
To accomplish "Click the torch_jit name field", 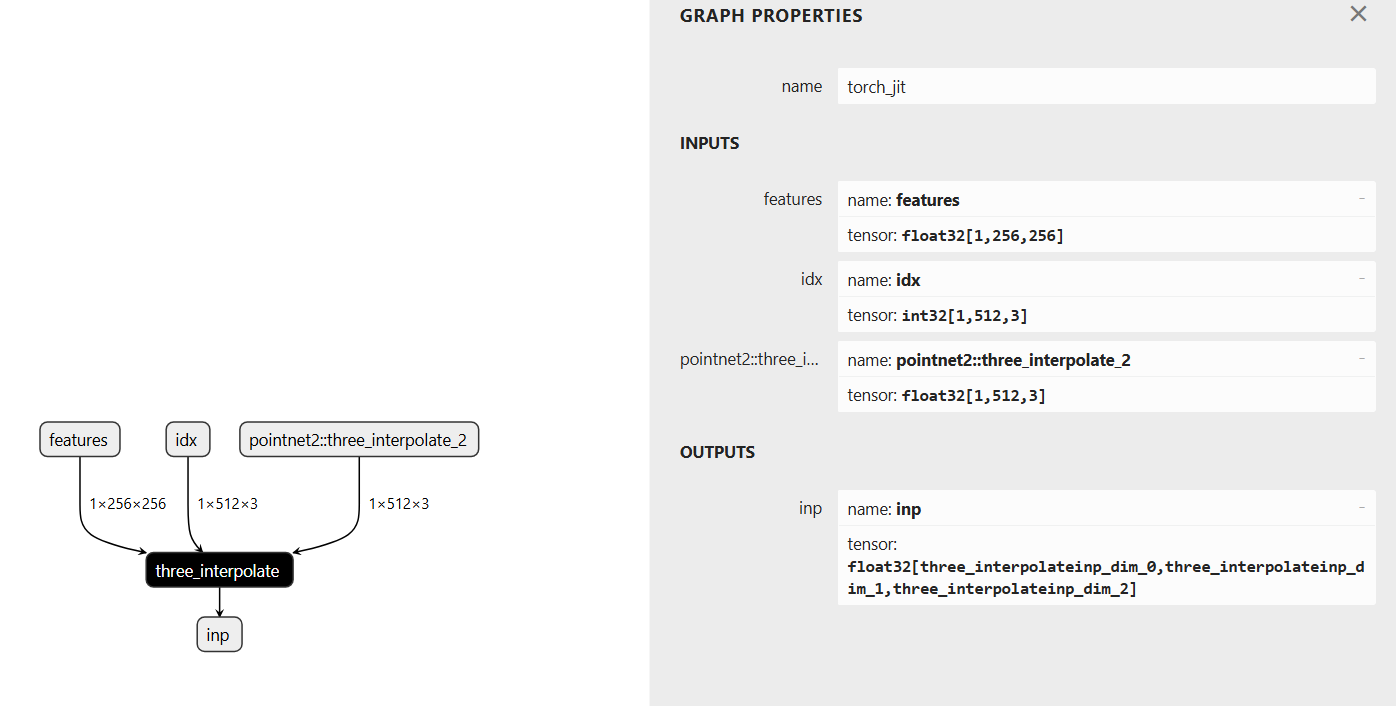I will click(1106, 86).
